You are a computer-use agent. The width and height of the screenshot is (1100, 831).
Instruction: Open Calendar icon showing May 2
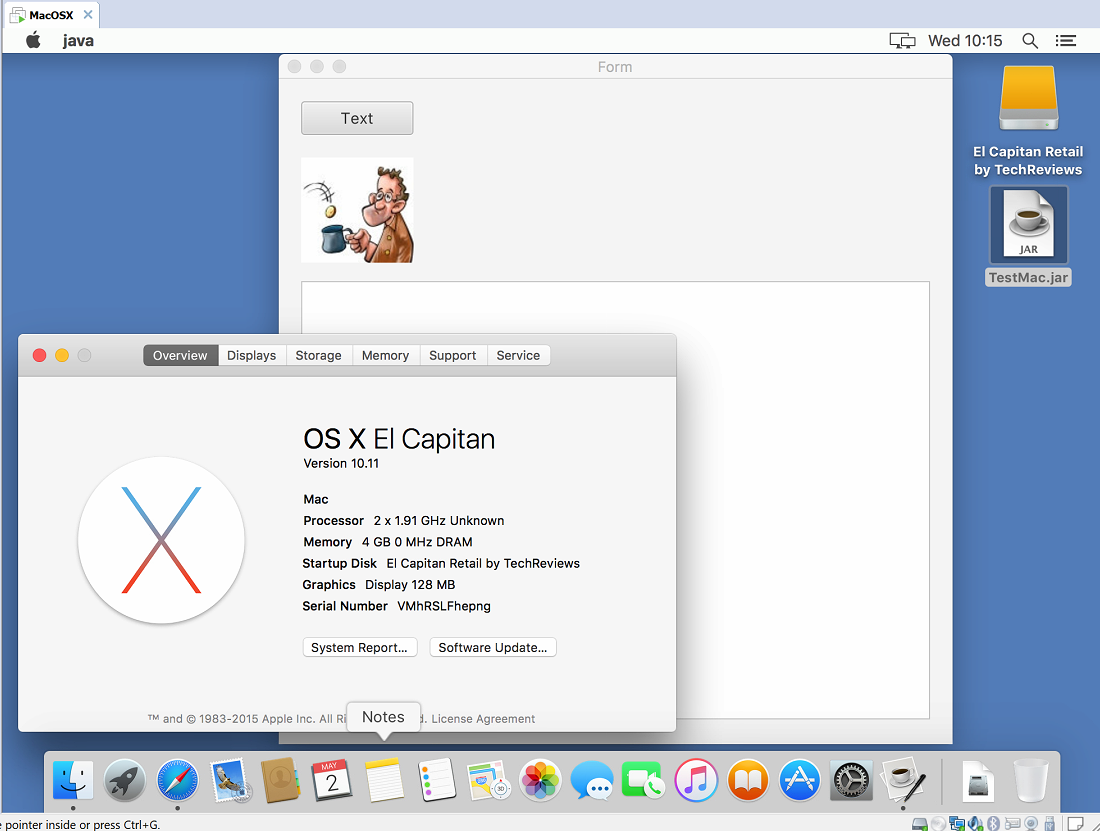332,781
